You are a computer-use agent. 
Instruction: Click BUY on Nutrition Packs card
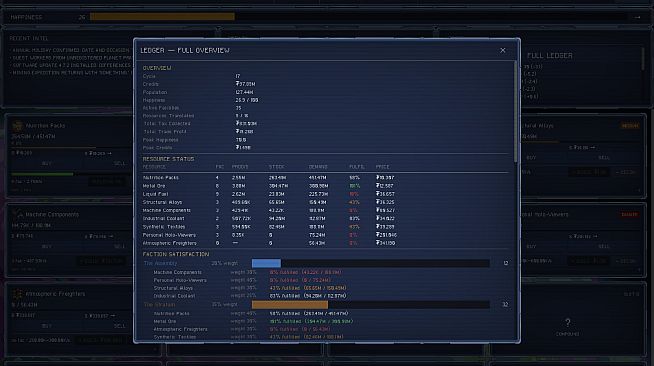point(47,163)
